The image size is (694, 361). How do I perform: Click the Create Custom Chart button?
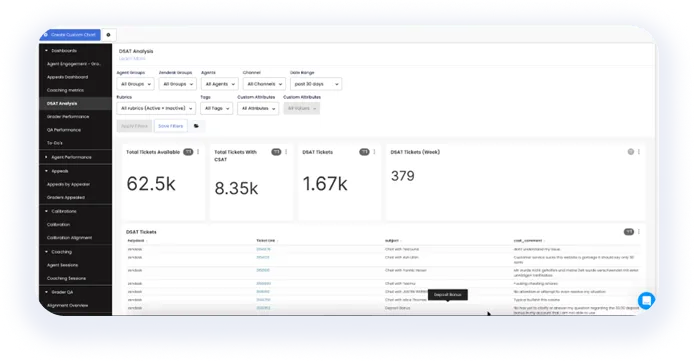(x=70, y=35)
